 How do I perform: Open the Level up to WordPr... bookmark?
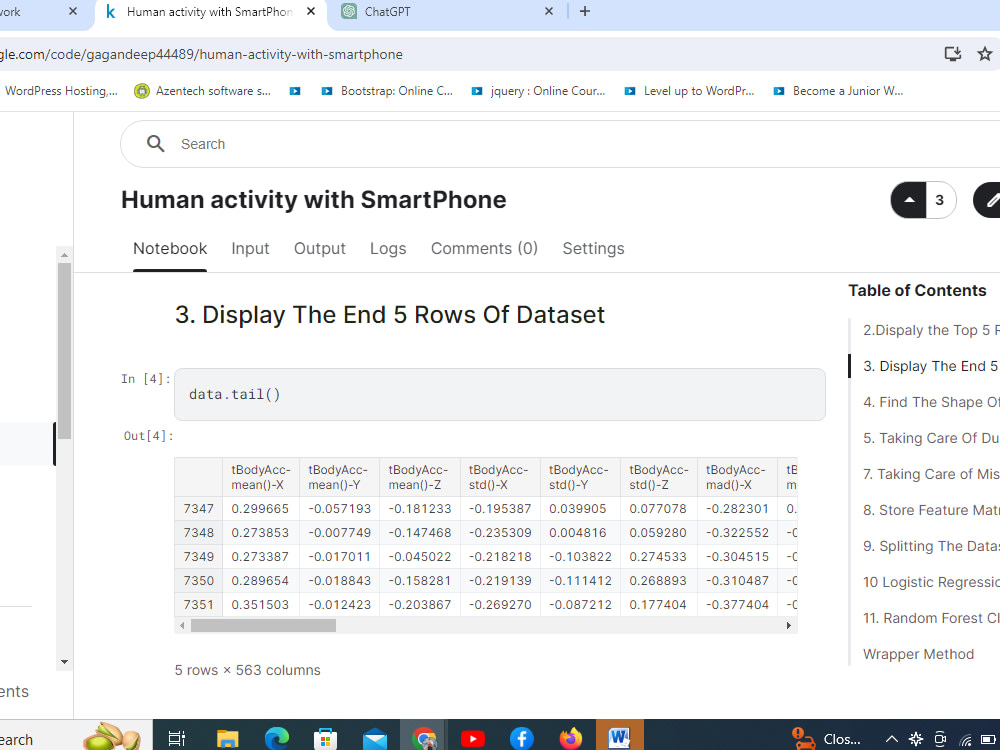click(x=689, y=91)
